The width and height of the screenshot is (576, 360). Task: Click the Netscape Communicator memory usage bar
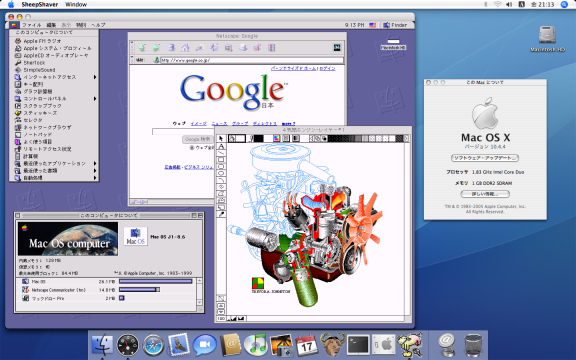pos(140,290)
